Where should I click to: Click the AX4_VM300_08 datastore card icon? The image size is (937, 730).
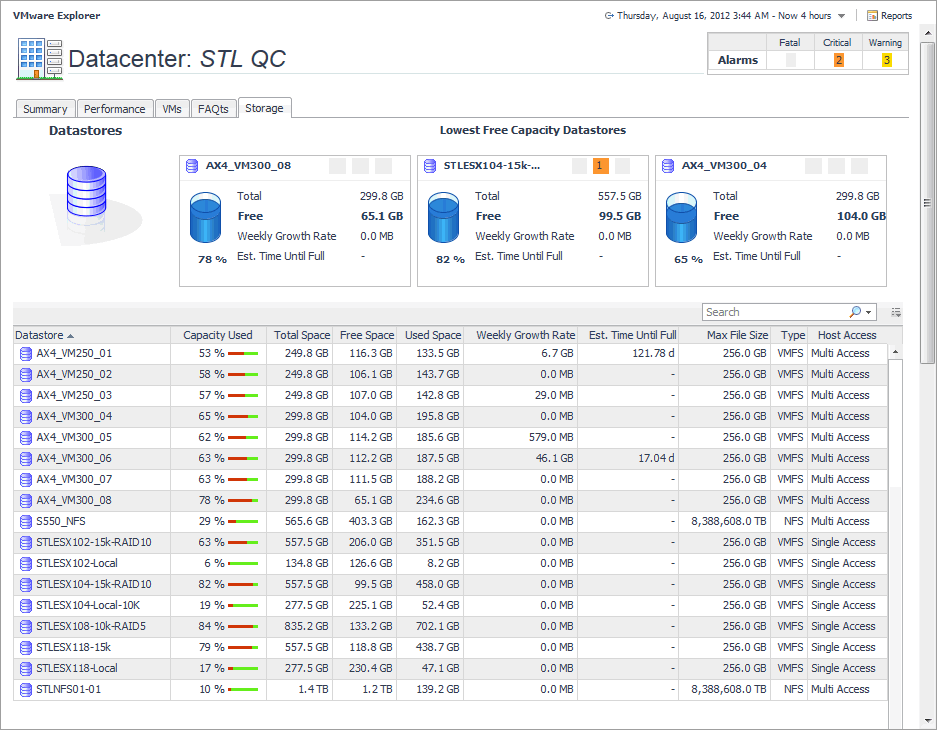pyautogui.click(x=192, y=166)
